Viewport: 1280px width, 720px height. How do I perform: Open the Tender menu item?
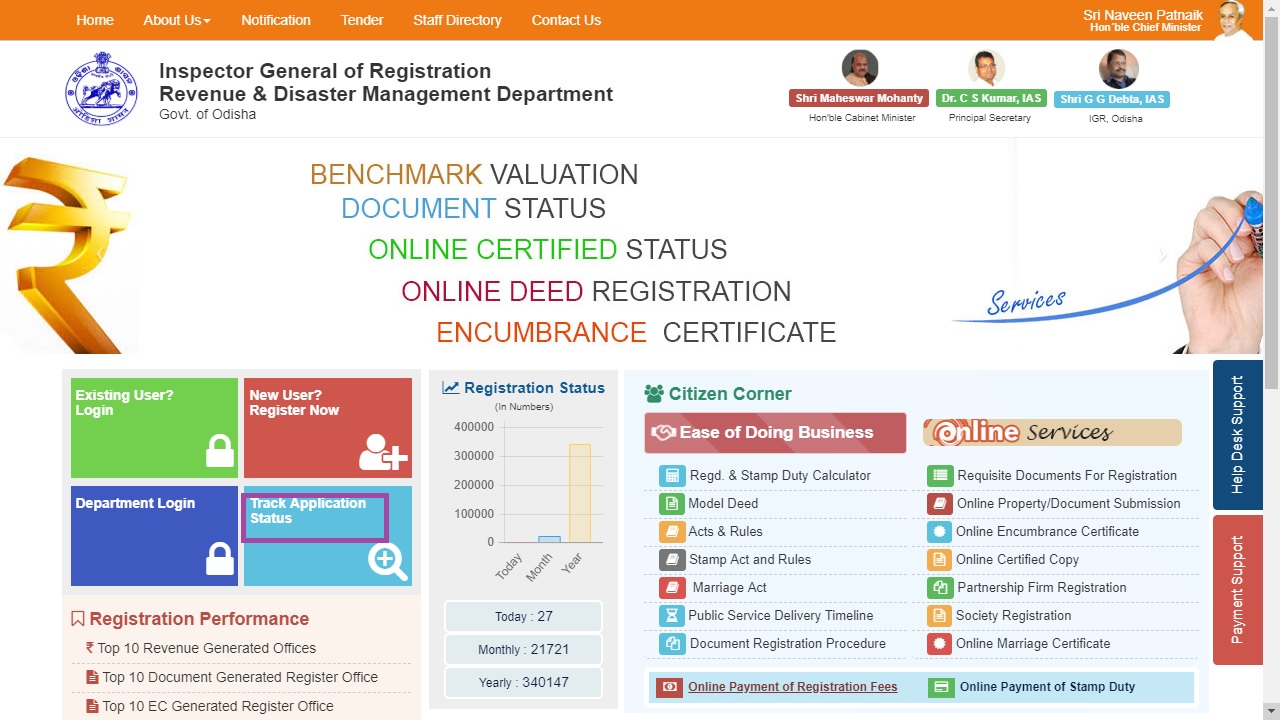coord(362,20)
